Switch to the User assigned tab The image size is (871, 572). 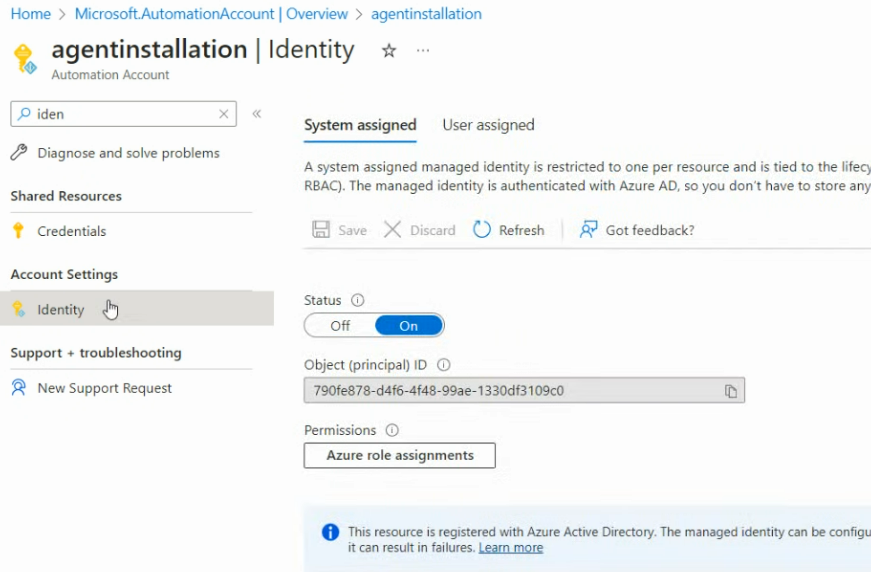[488, 125]
